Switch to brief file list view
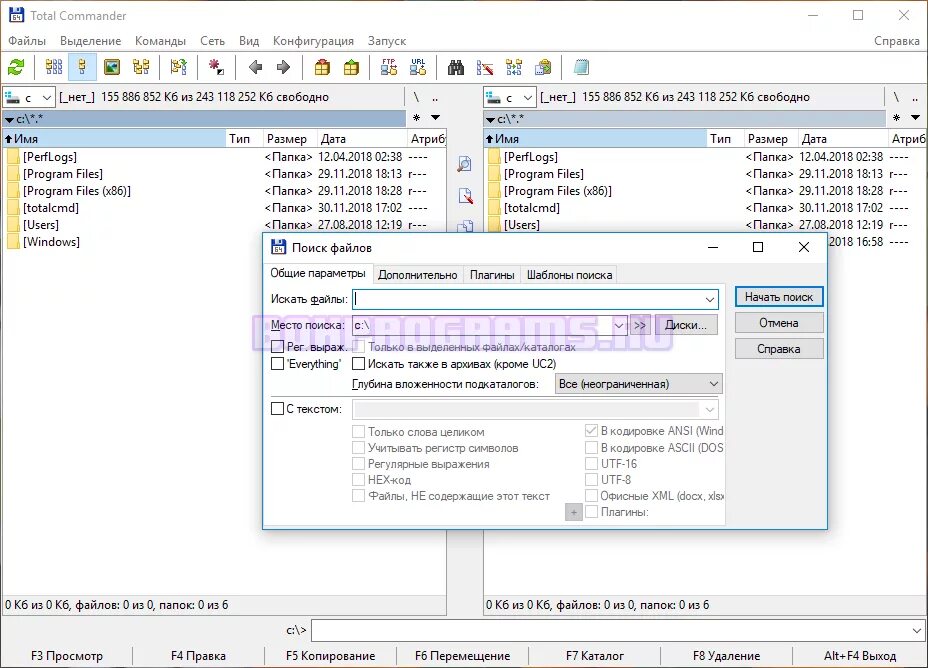Screen dimensions: 928x668 click(x=53, y=67)
